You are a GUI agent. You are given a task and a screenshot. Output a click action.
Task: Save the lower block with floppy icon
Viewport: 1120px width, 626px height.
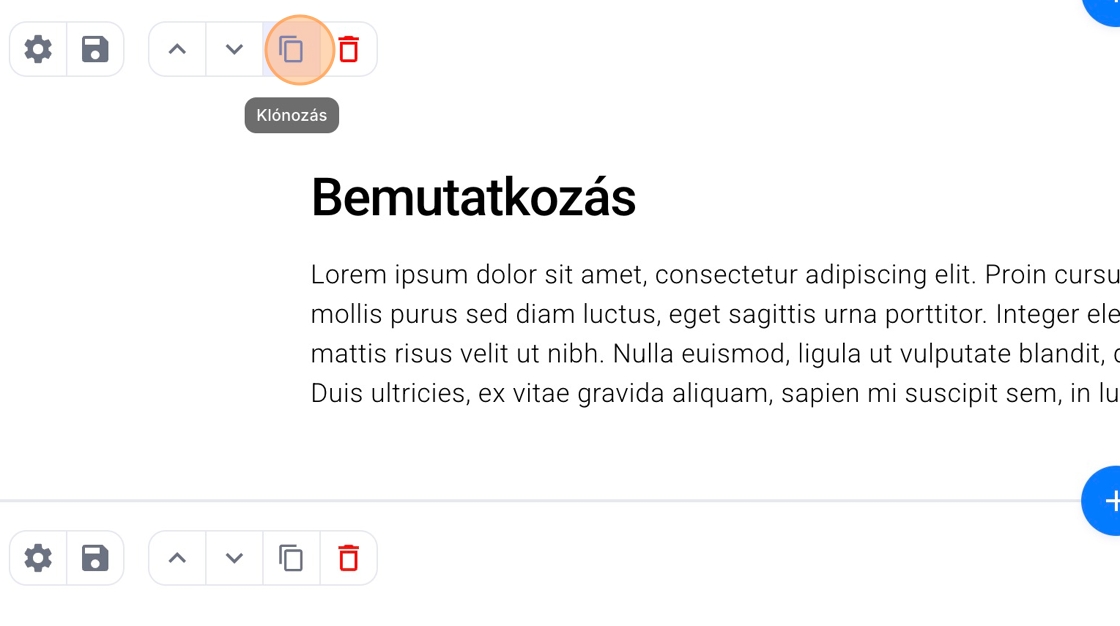[x=95, y=558]
